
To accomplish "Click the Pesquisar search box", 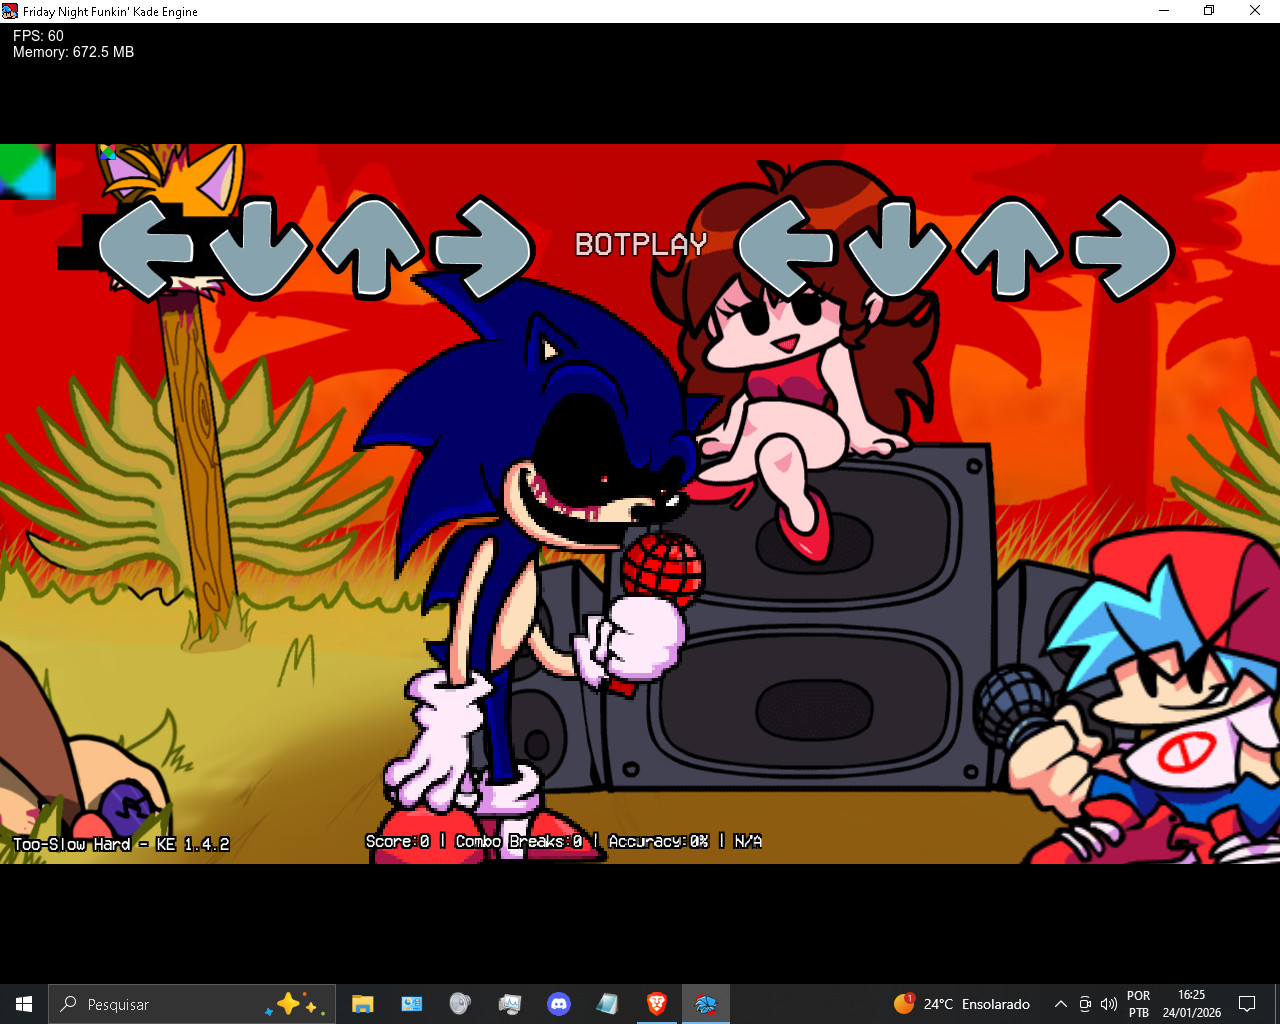I will (192, 1004).
